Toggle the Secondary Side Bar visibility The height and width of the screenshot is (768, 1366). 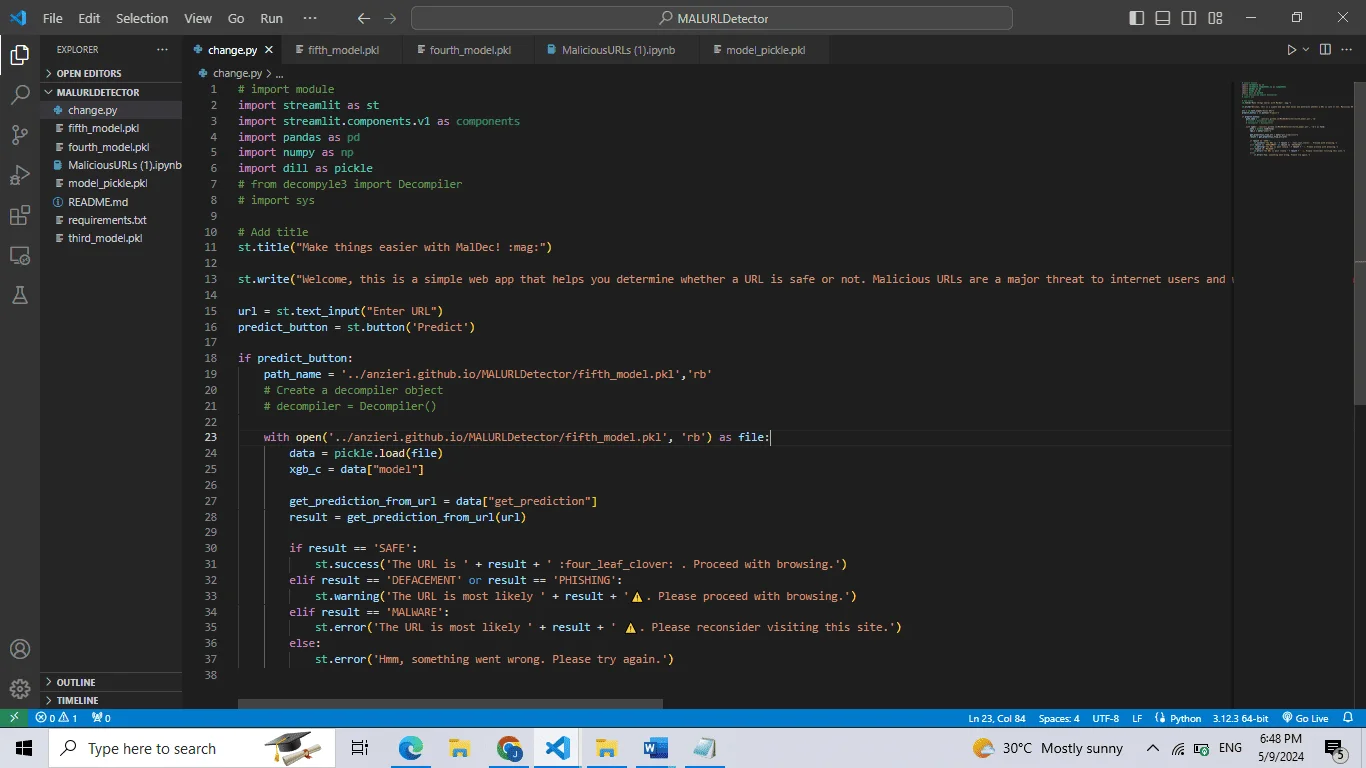(x=1188, y=18)
